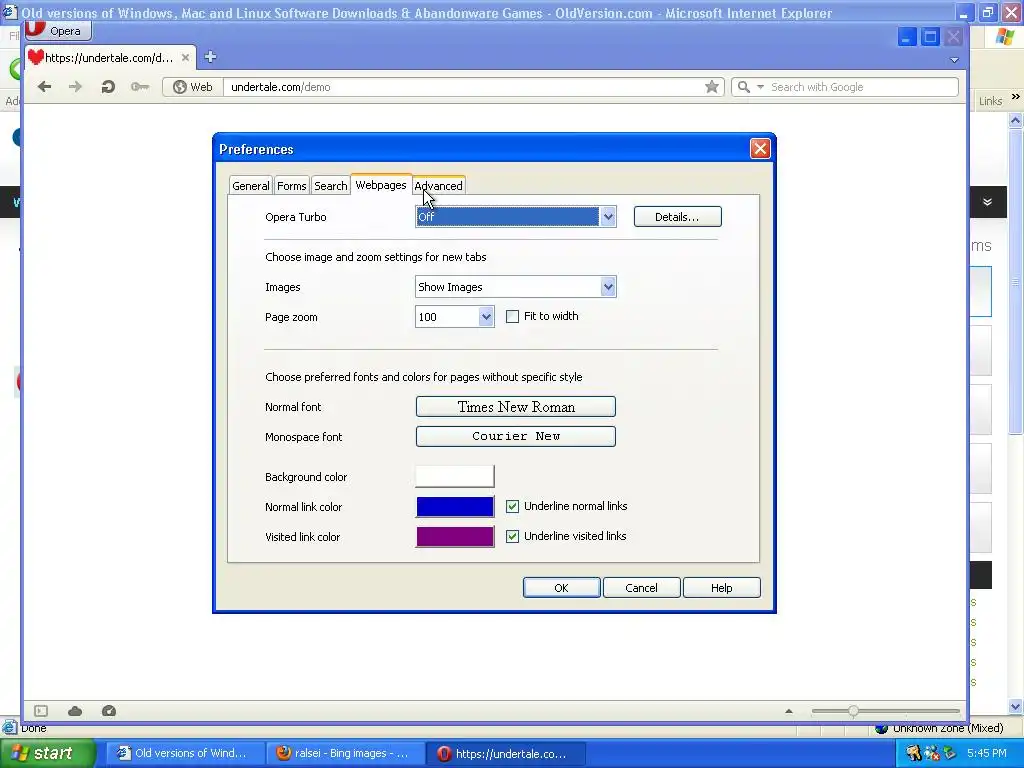The image size is (1024, 768).
Task: Expand the Internet Explorer toolbar chevron
Action: coord(1016,97)
